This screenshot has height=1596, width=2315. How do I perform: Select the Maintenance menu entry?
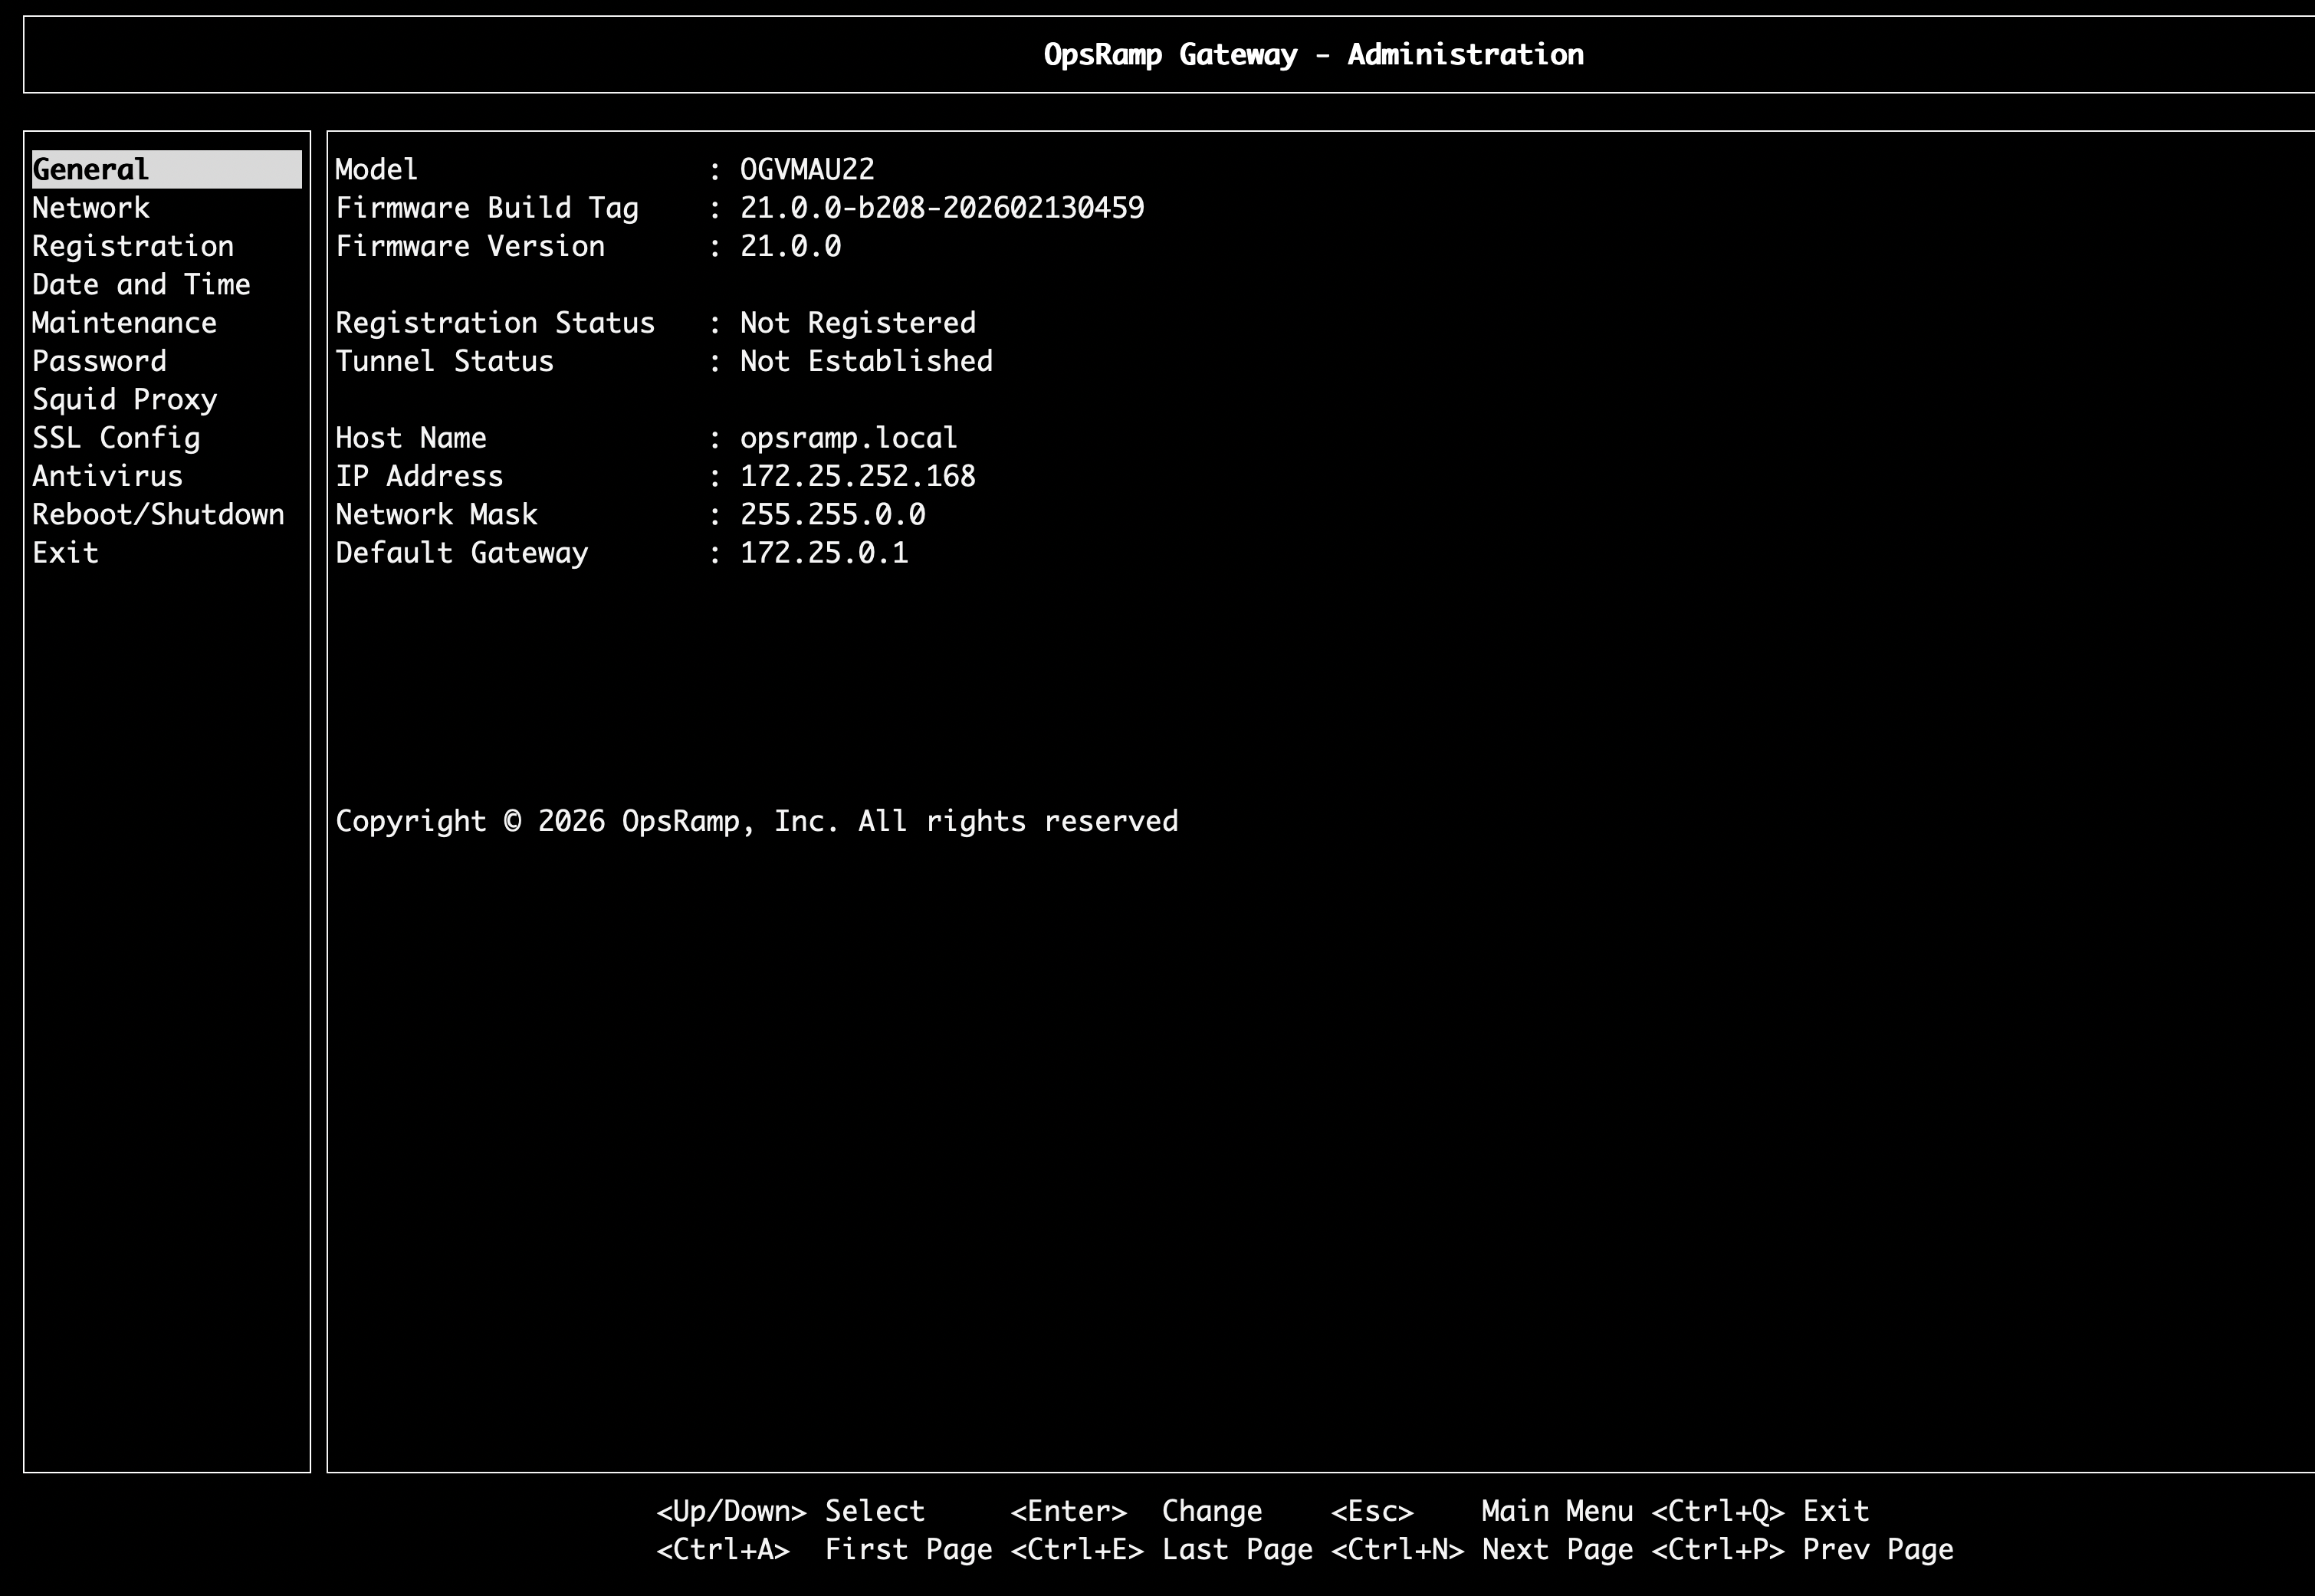(124, 323)
